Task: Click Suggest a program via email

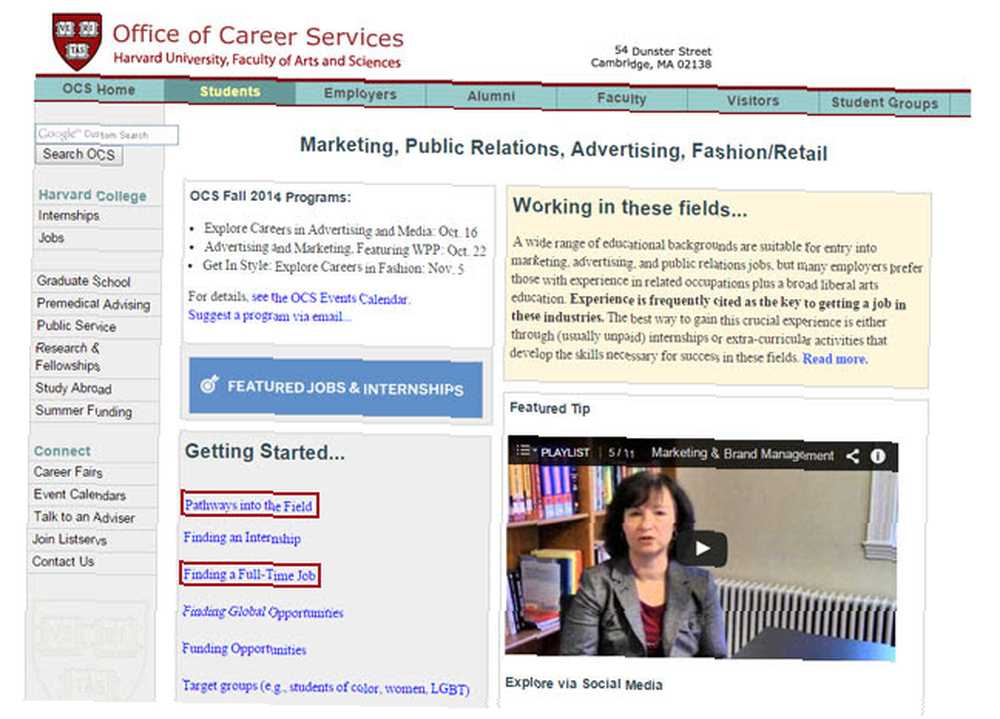Action: pyautogui.click(x=268, y=316)
